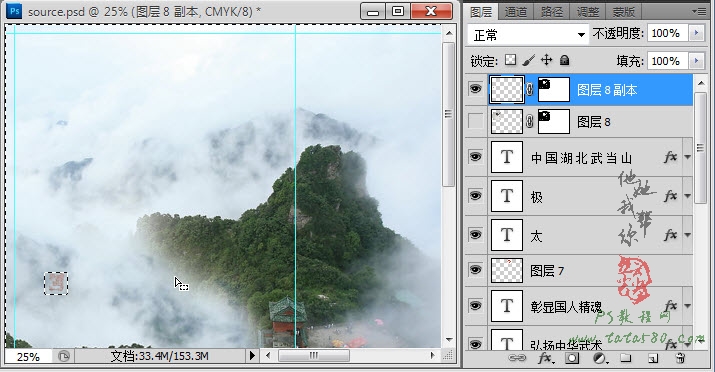Hide the 中国湖北武当山 text layer
Image resolution: width=715 pixels, height=372 pixels.
click(476, 157)
